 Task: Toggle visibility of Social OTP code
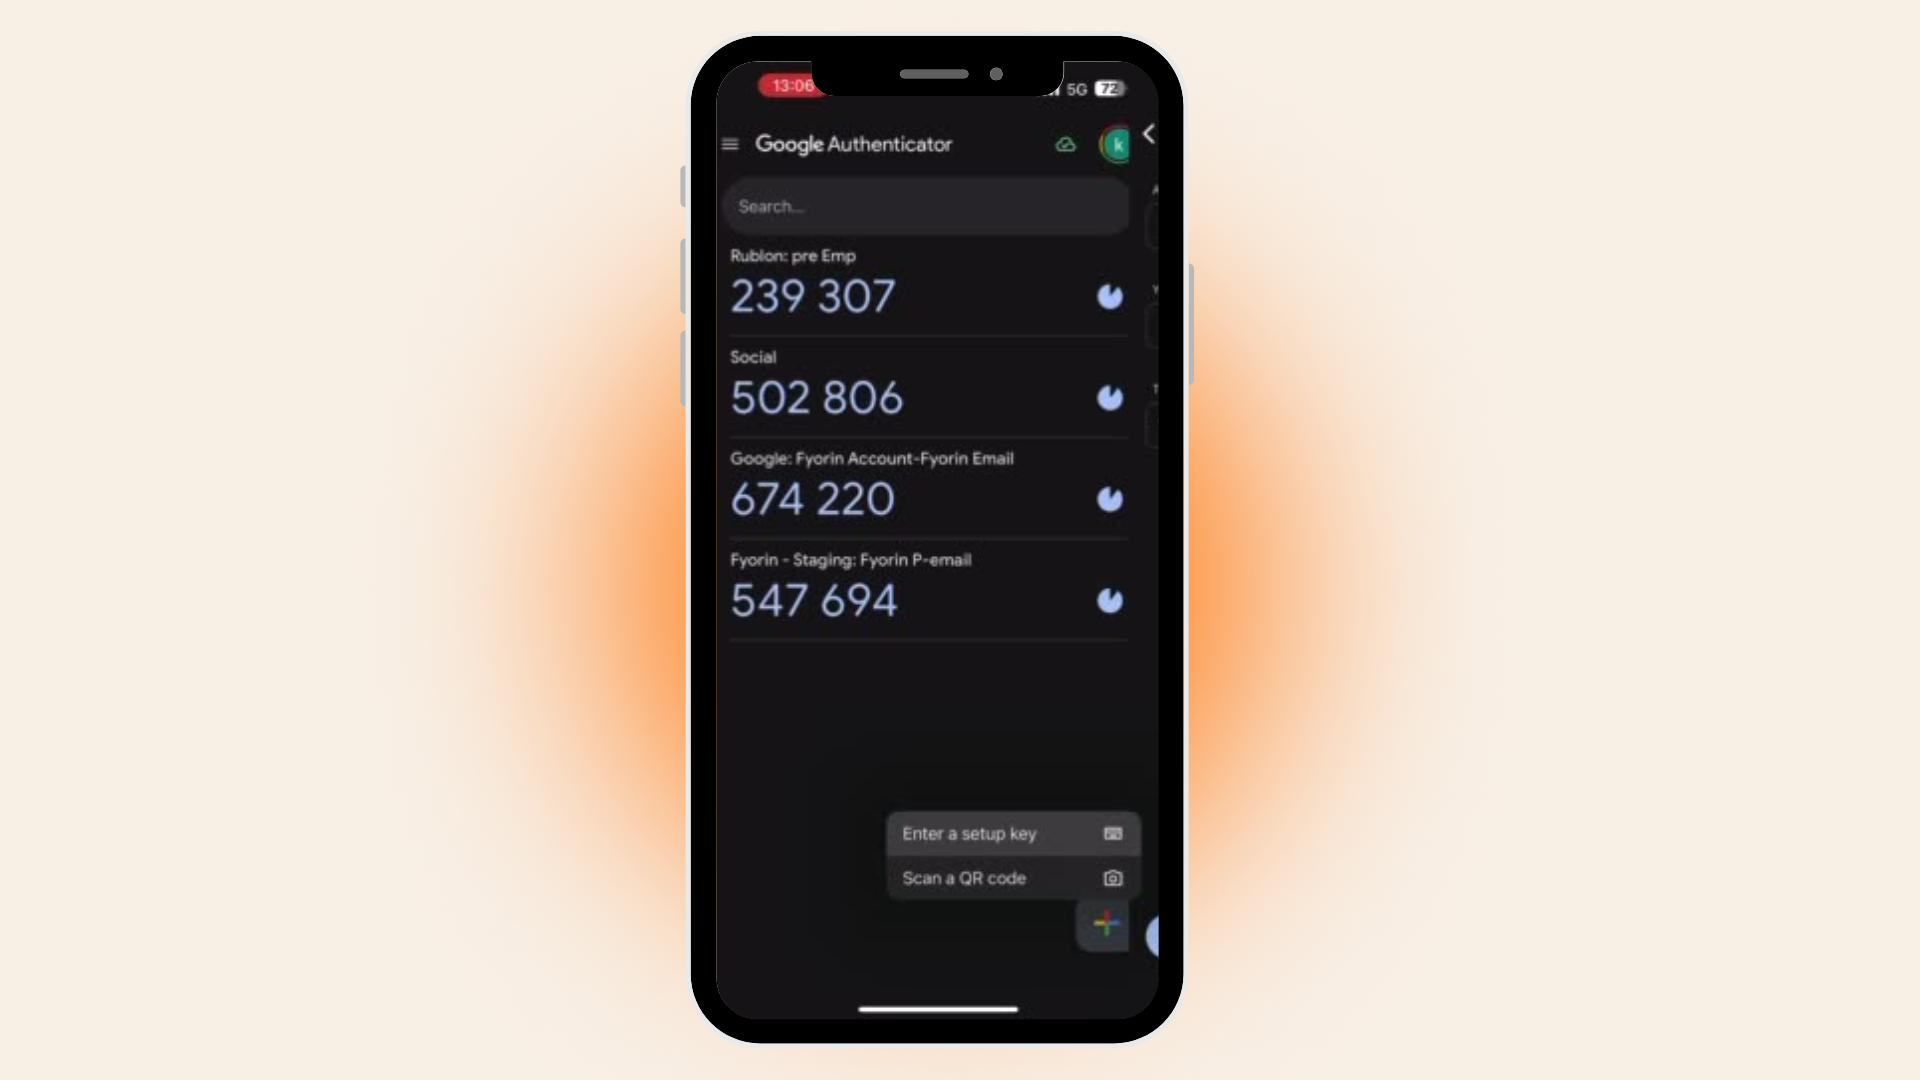tap(1109, 397)
